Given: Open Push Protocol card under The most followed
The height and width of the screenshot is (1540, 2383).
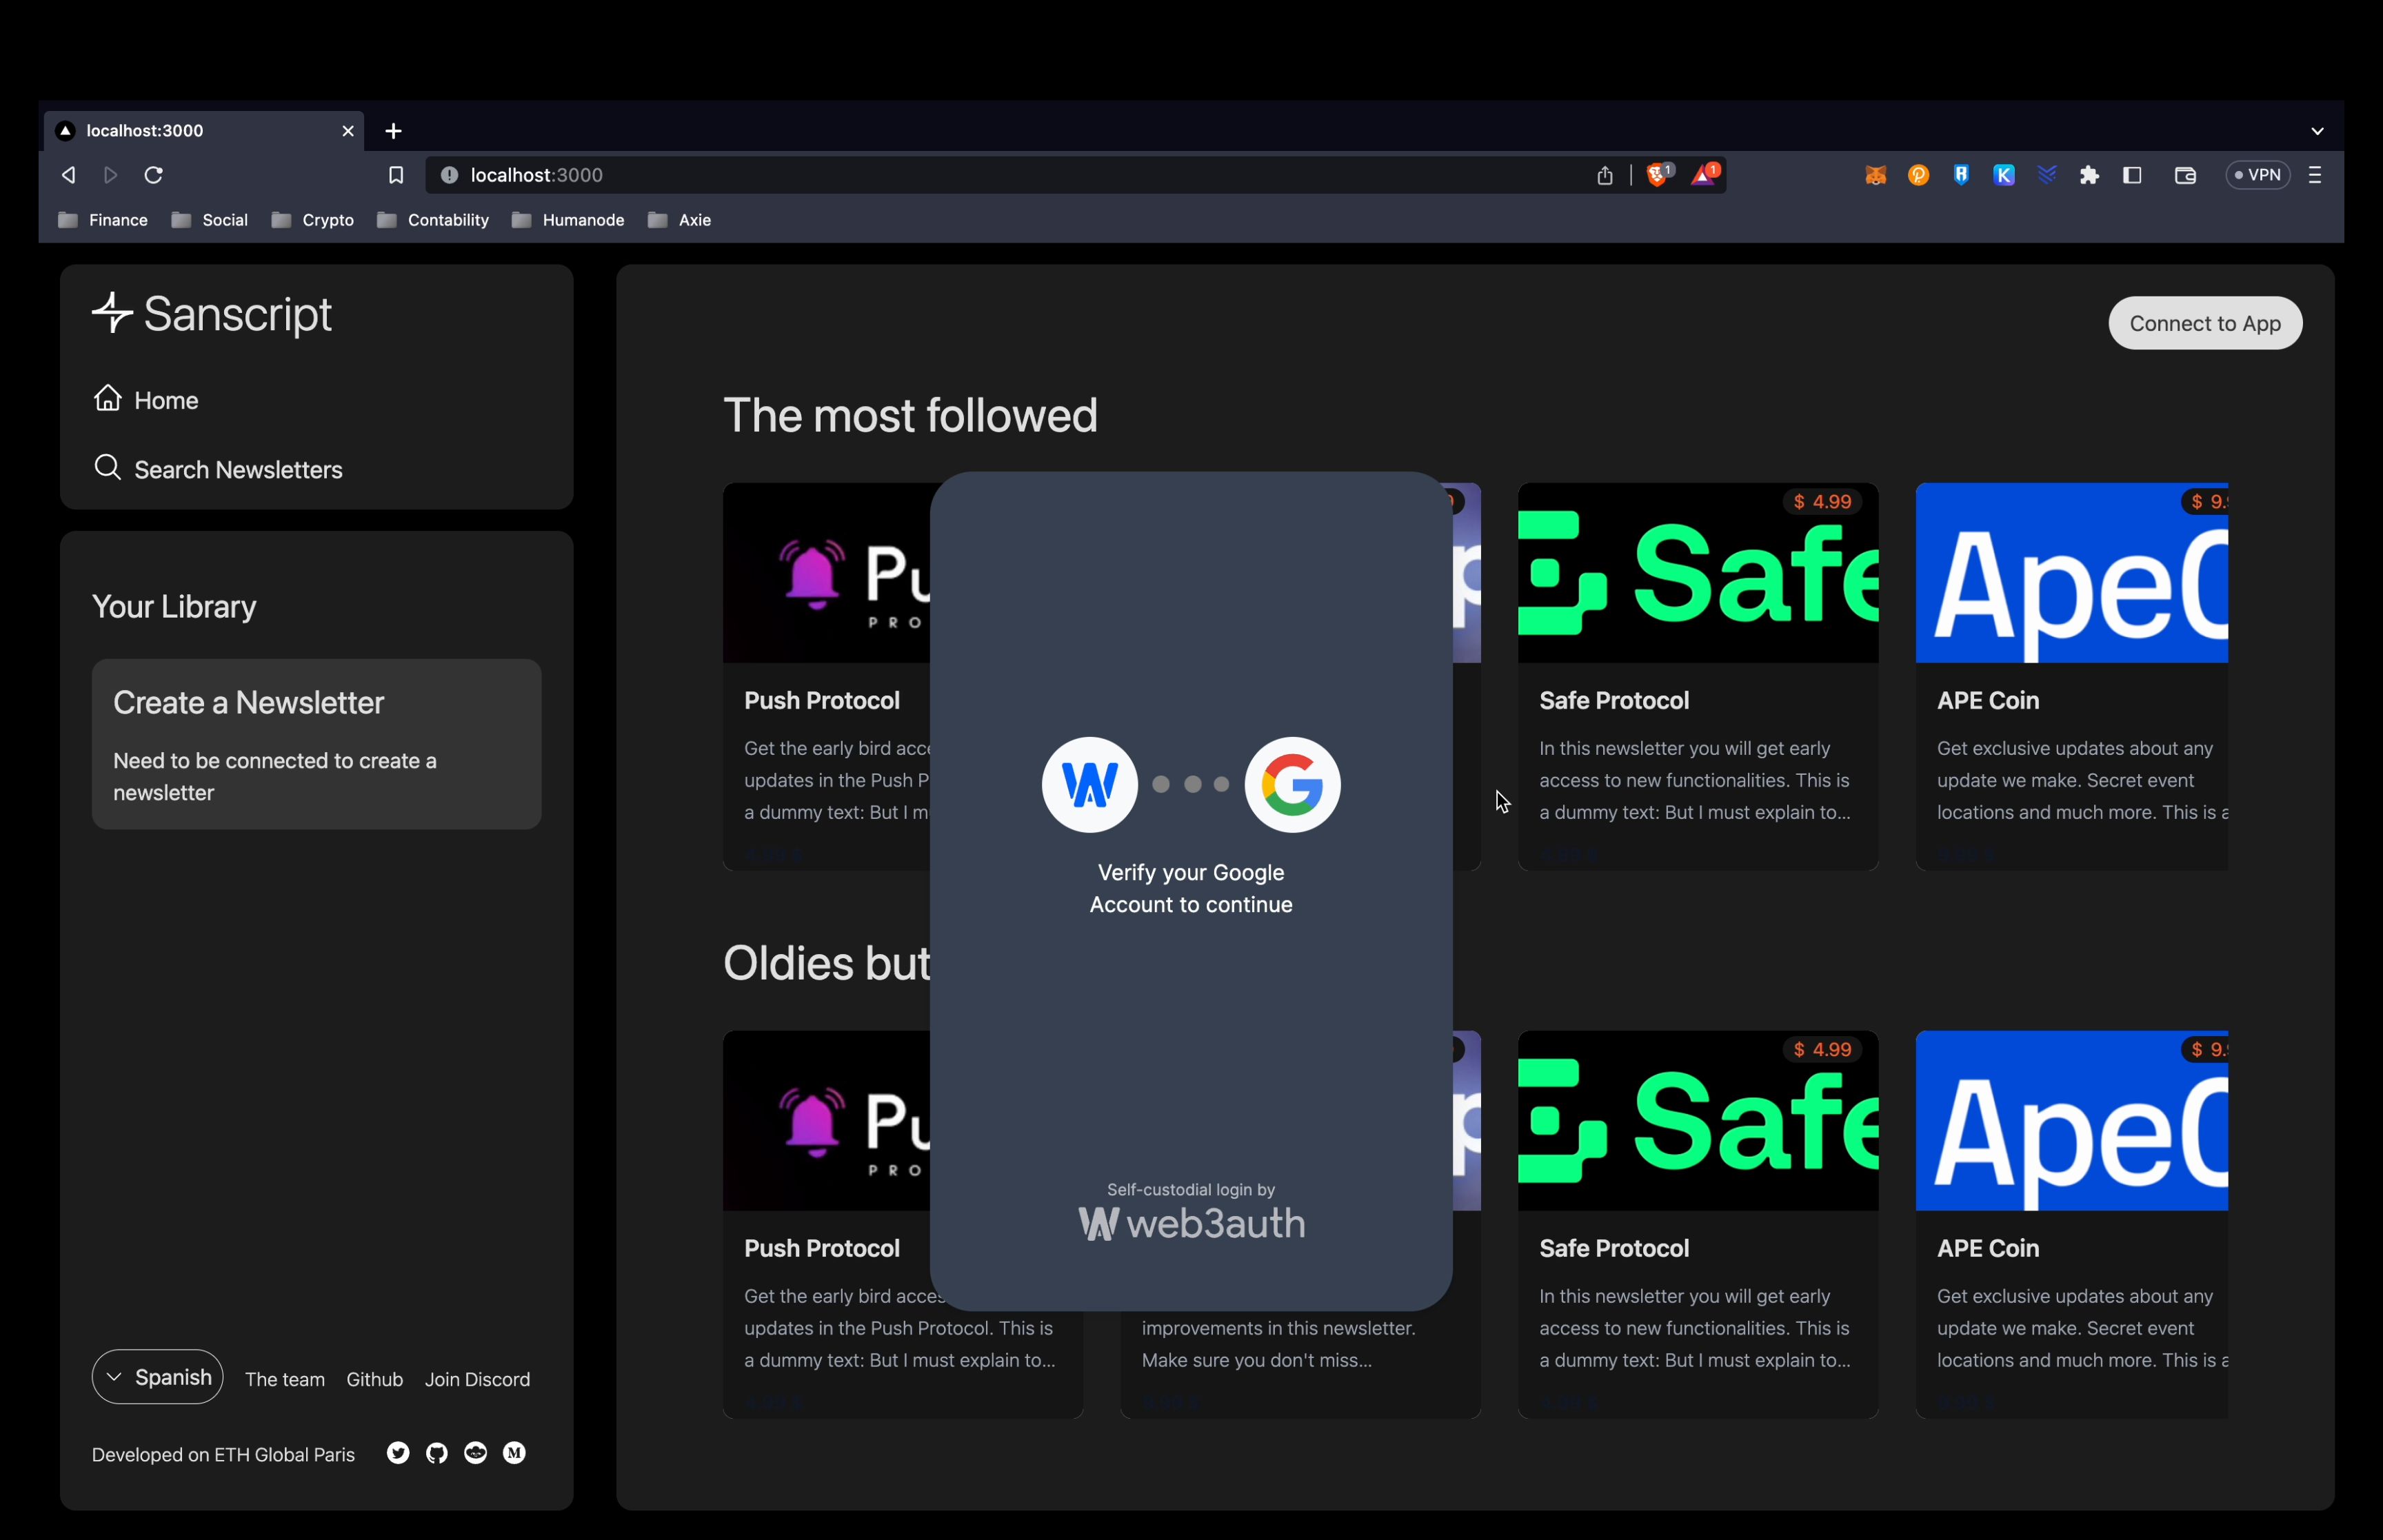Looking at the screenshot, I should tap(826, 677).
